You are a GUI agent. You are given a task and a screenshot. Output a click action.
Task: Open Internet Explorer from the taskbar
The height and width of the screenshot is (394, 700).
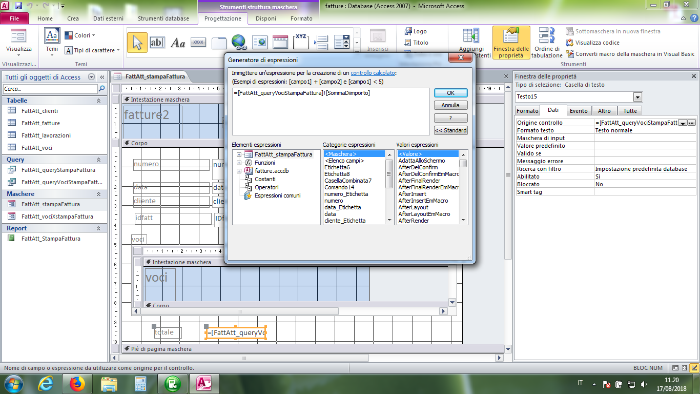pyautogui.click(x=46, y=383)
